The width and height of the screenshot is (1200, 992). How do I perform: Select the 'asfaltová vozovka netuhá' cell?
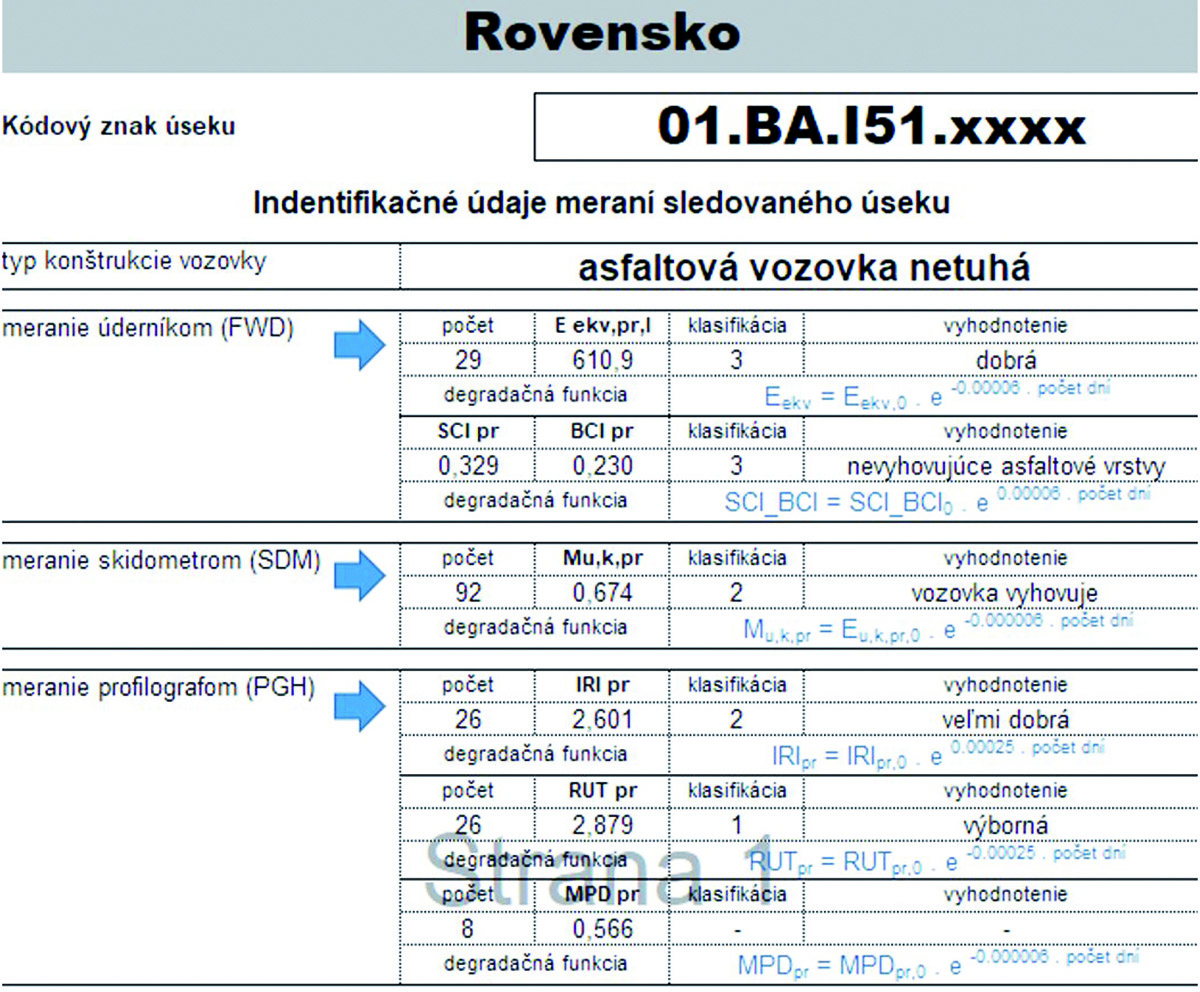[x=804, y=268]
